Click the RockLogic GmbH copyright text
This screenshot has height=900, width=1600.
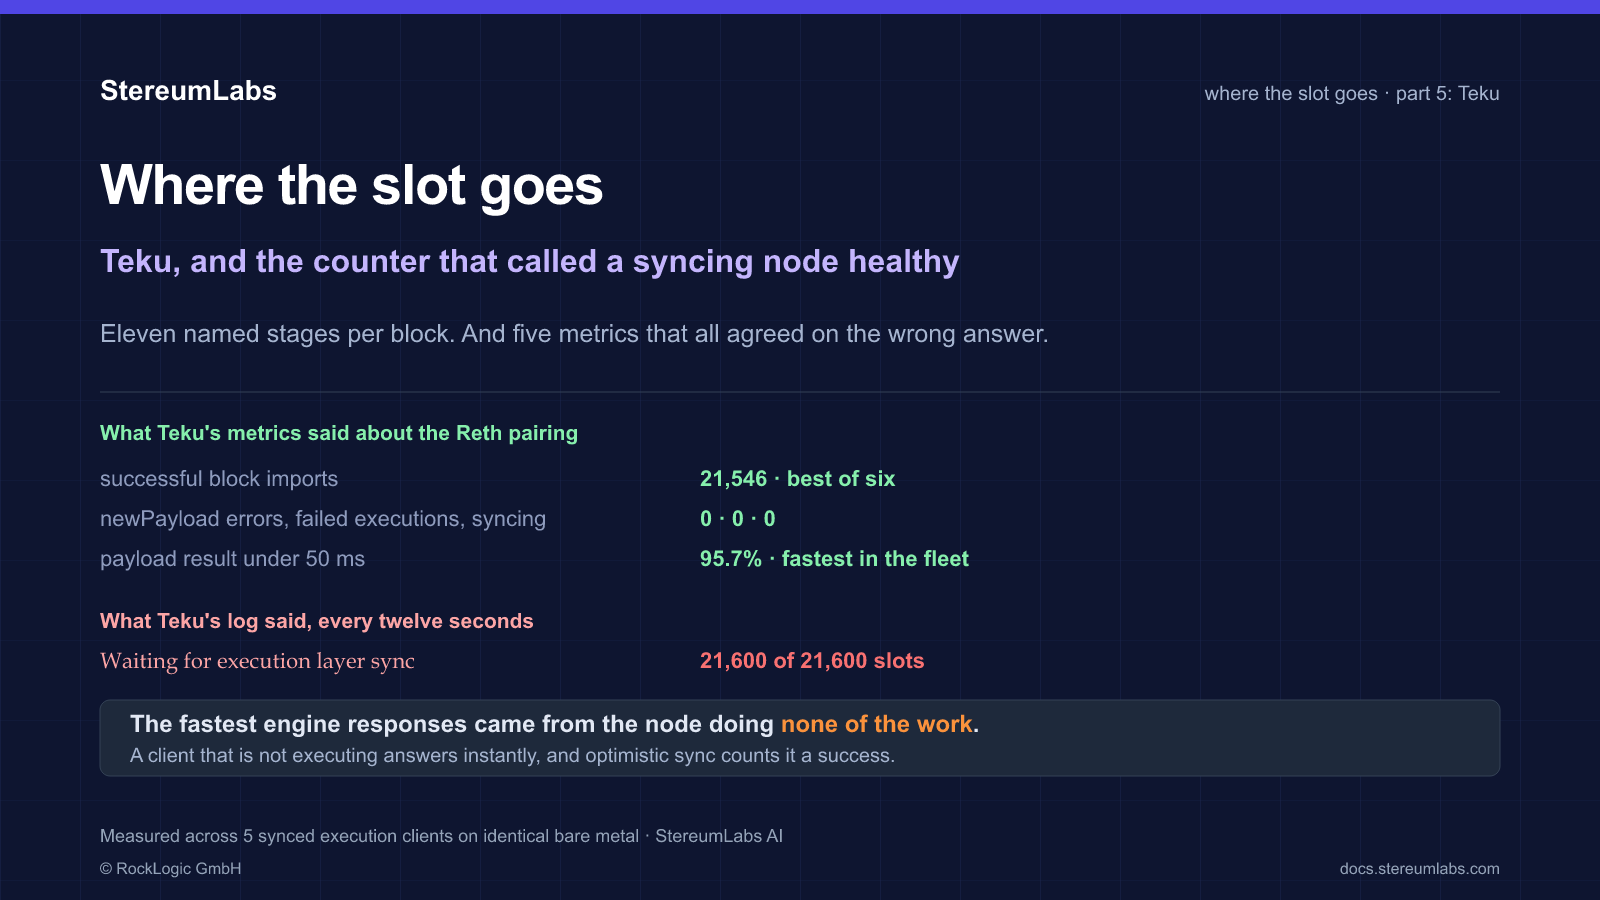pyautogui.click(x=171, y=868)
